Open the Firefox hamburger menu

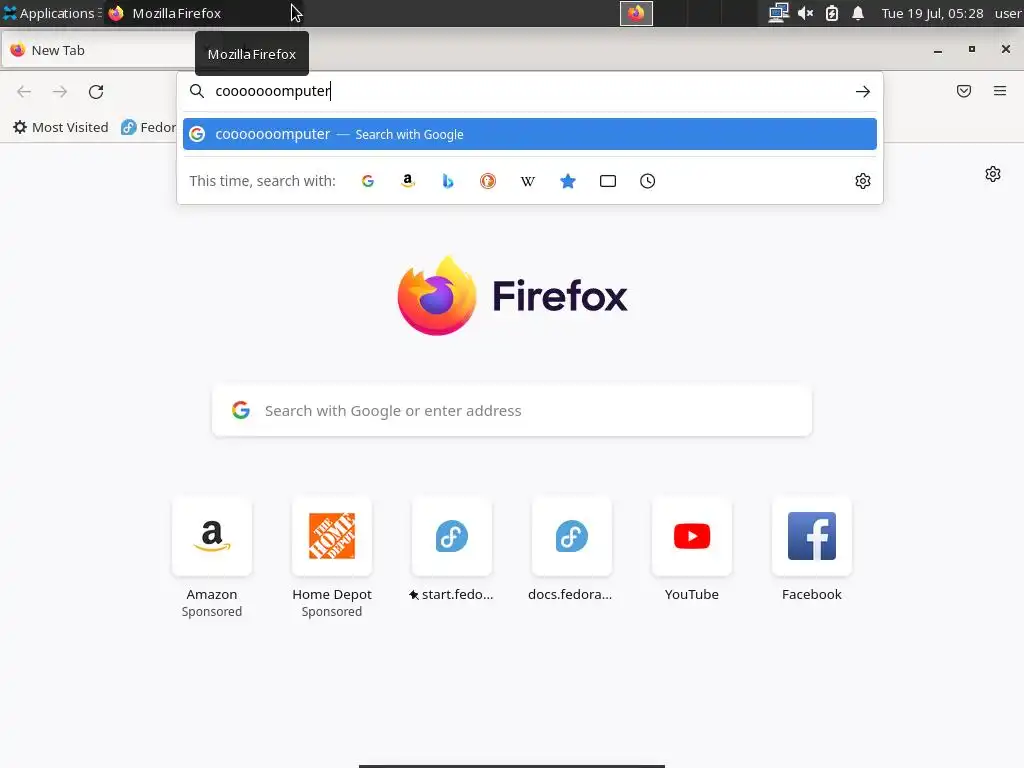[x=1000, y=91]
